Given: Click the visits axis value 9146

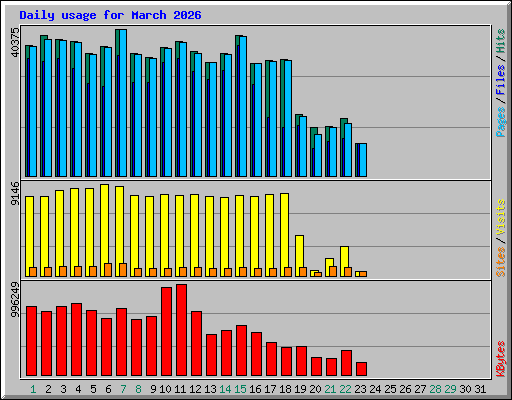Looking at the screenshot, I should coord(15,193).
